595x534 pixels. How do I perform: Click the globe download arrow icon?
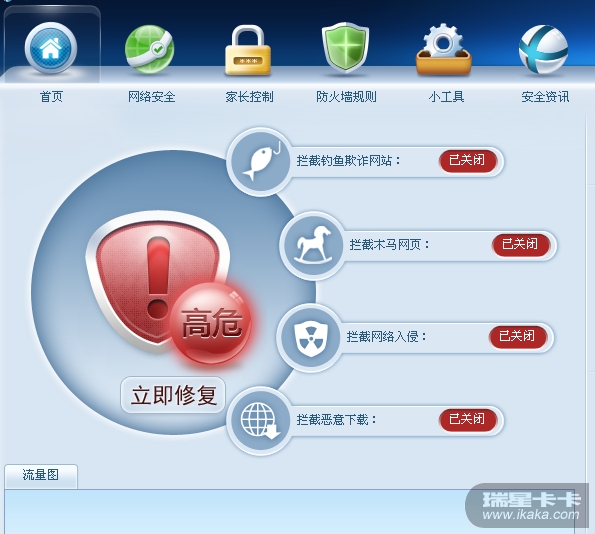(260, 421)
